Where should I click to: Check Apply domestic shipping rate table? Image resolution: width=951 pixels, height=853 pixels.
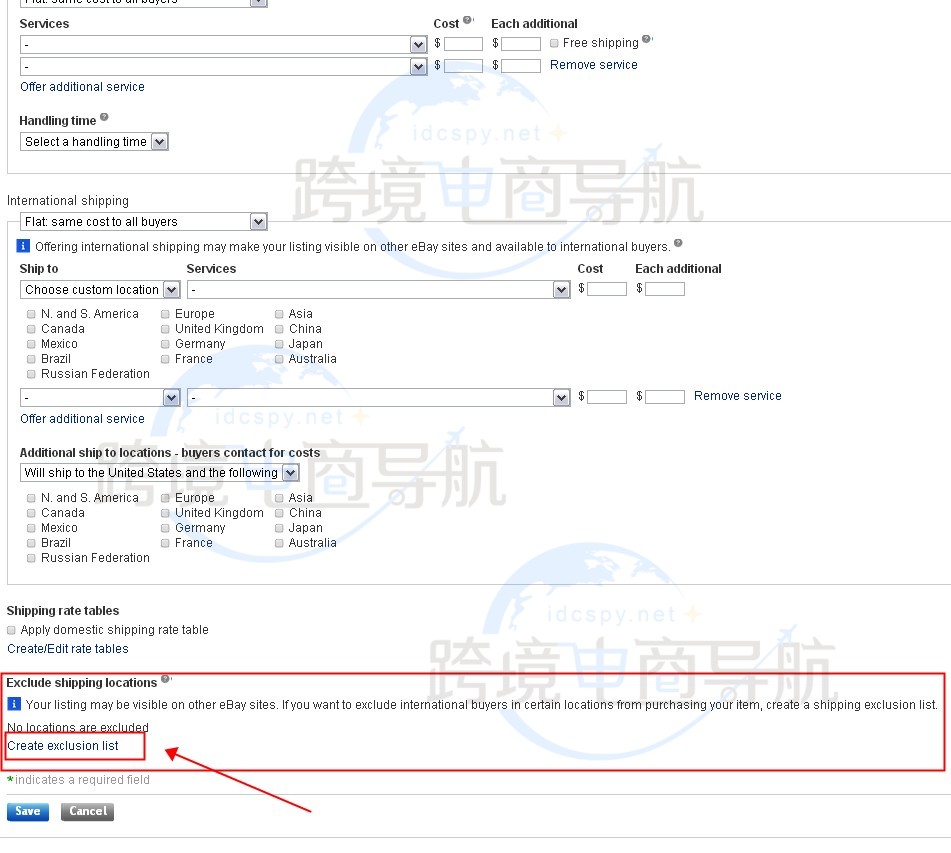12,630
